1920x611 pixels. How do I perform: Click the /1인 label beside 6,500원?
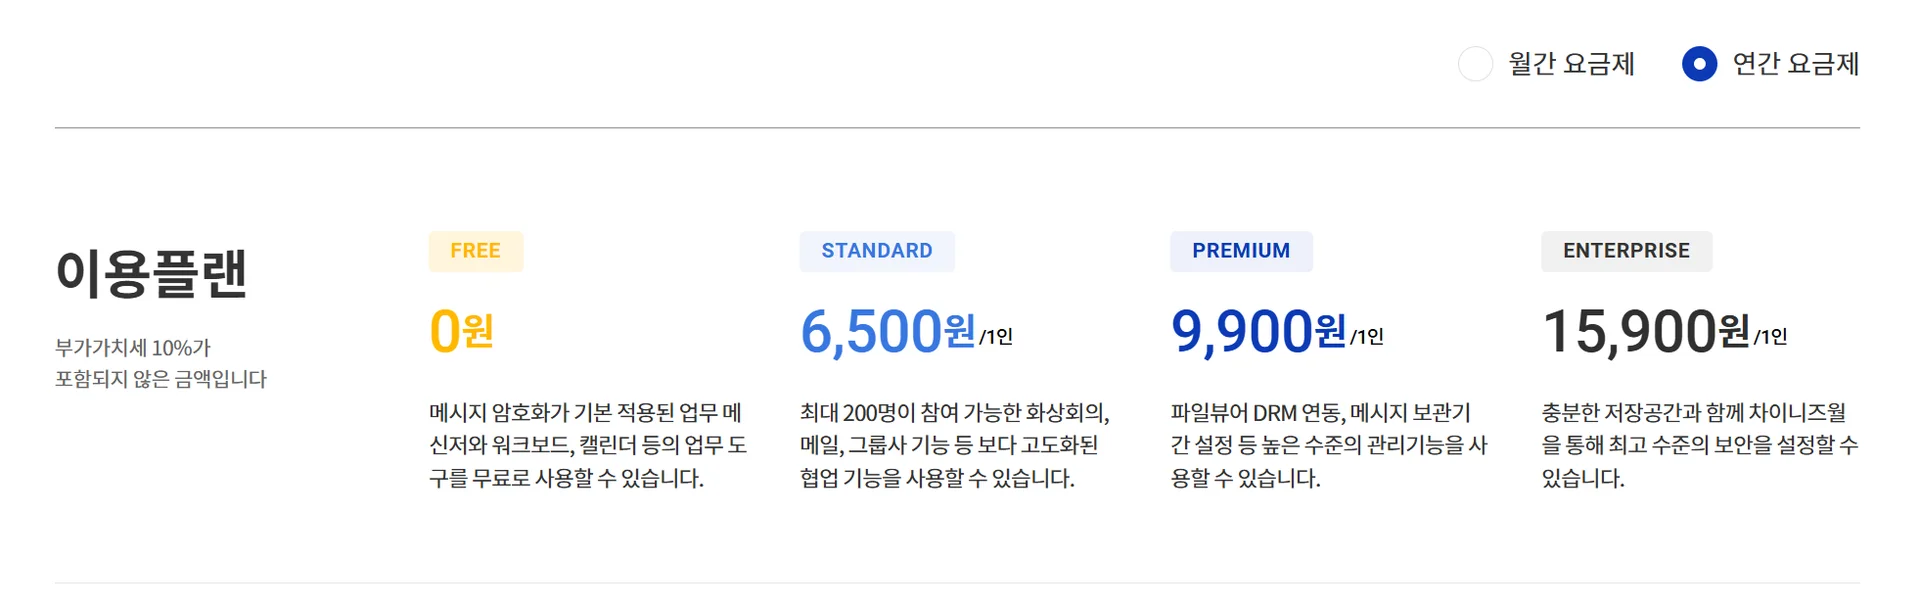(x=996, y=337)
